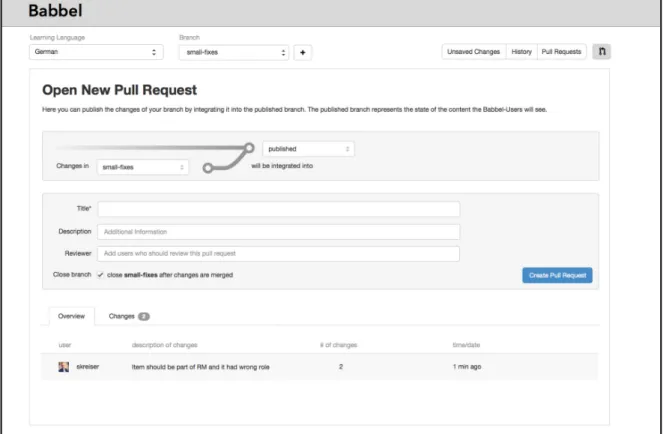Open the 'Changes in' source branch dropdown
666x434 pixels.
pos(143,167)
